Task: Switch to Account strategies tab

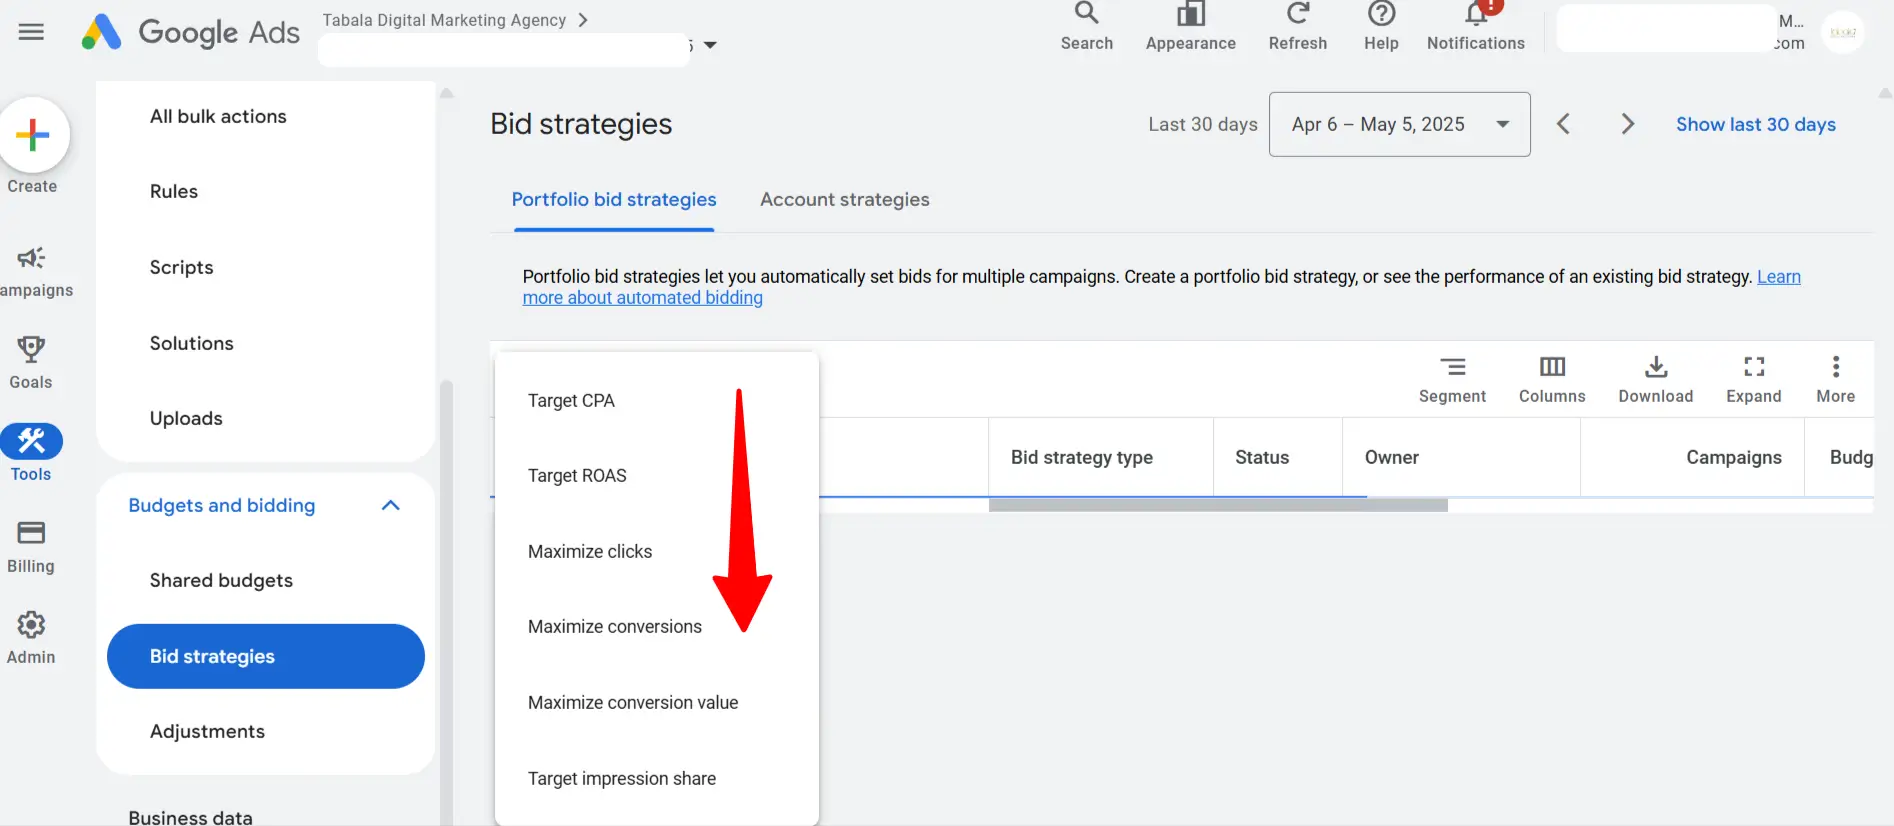Action: tap(845, 199)
